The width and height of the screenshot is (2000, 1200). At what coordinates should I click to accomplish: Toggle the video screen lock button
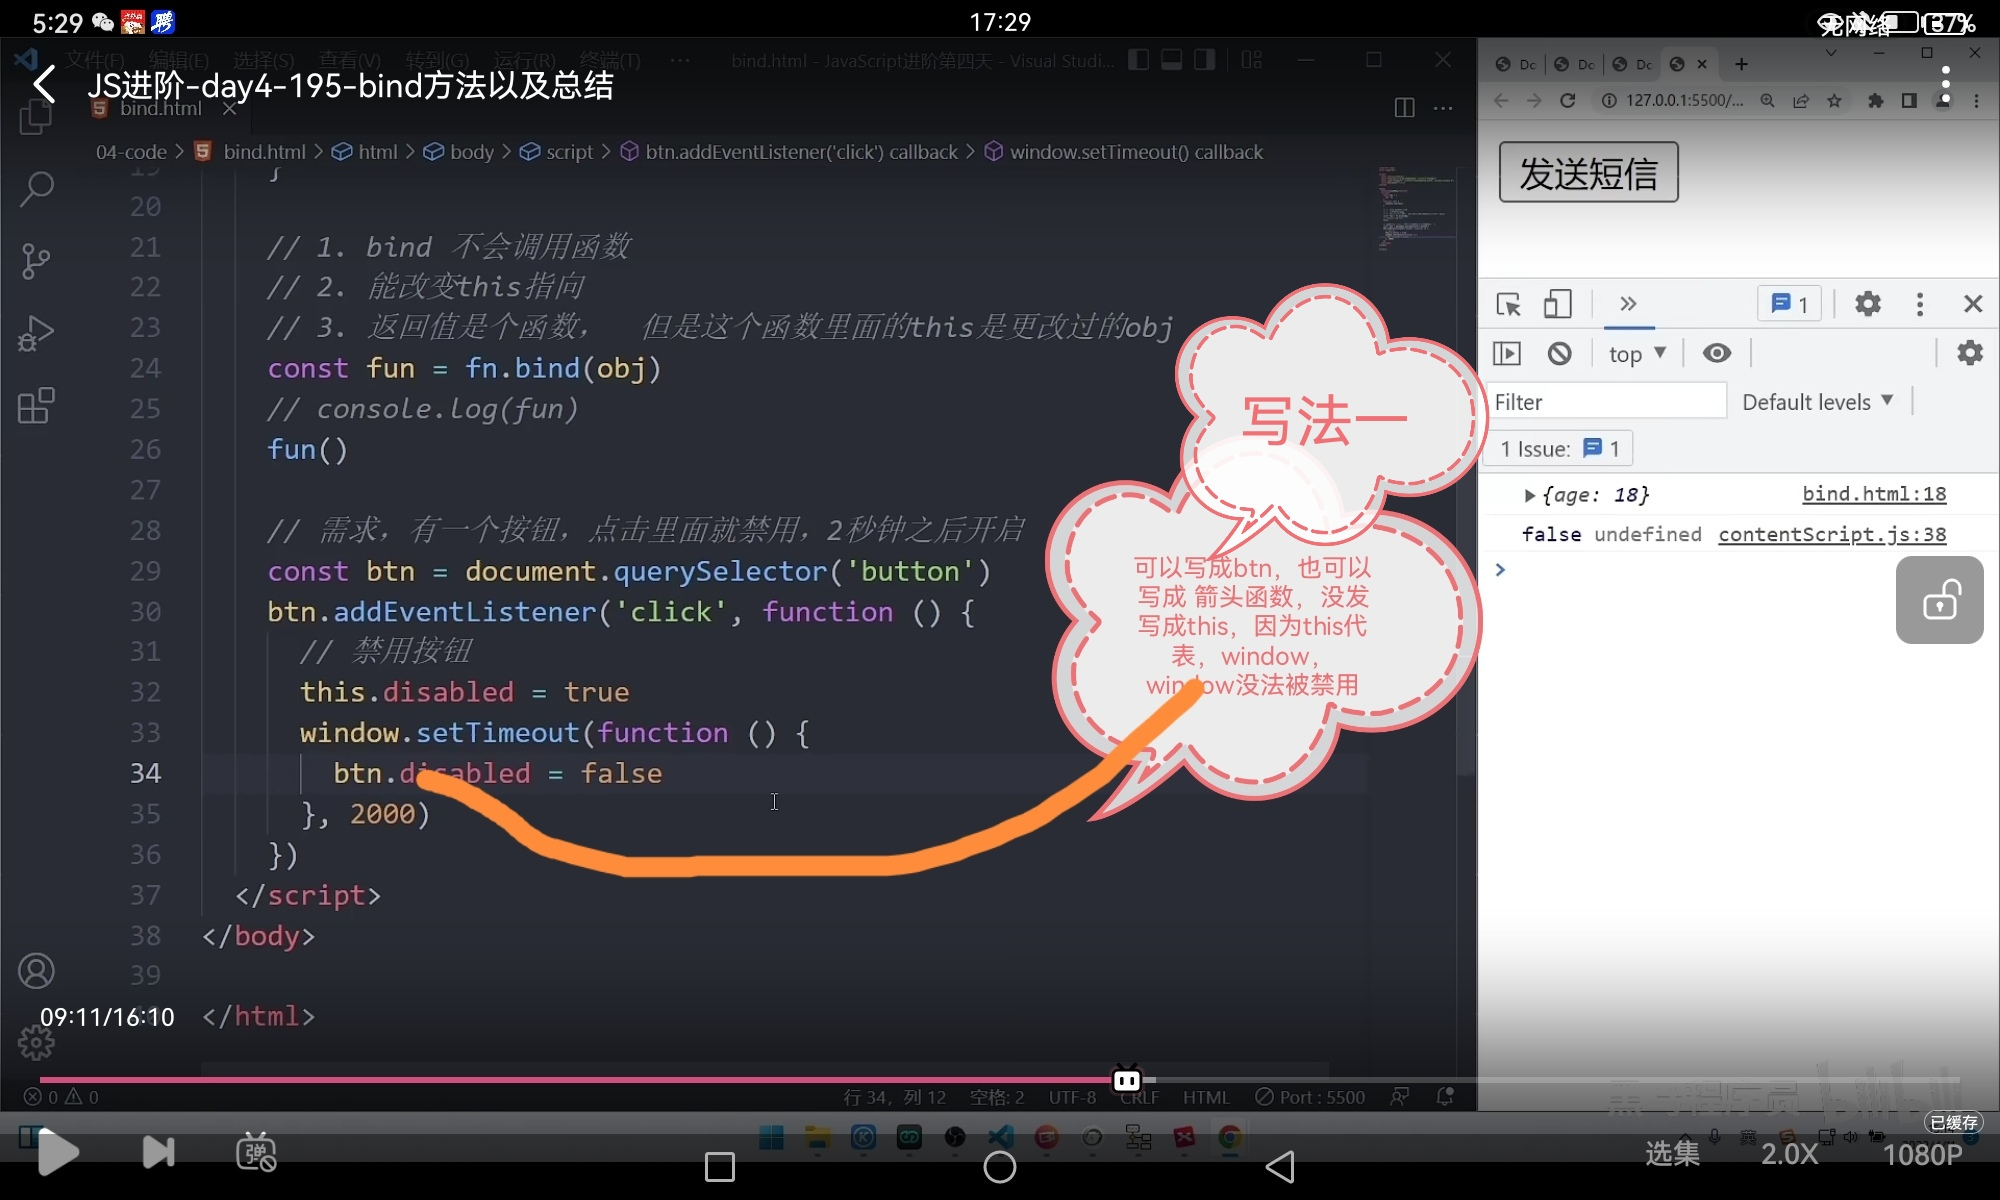click(1939, 600)
